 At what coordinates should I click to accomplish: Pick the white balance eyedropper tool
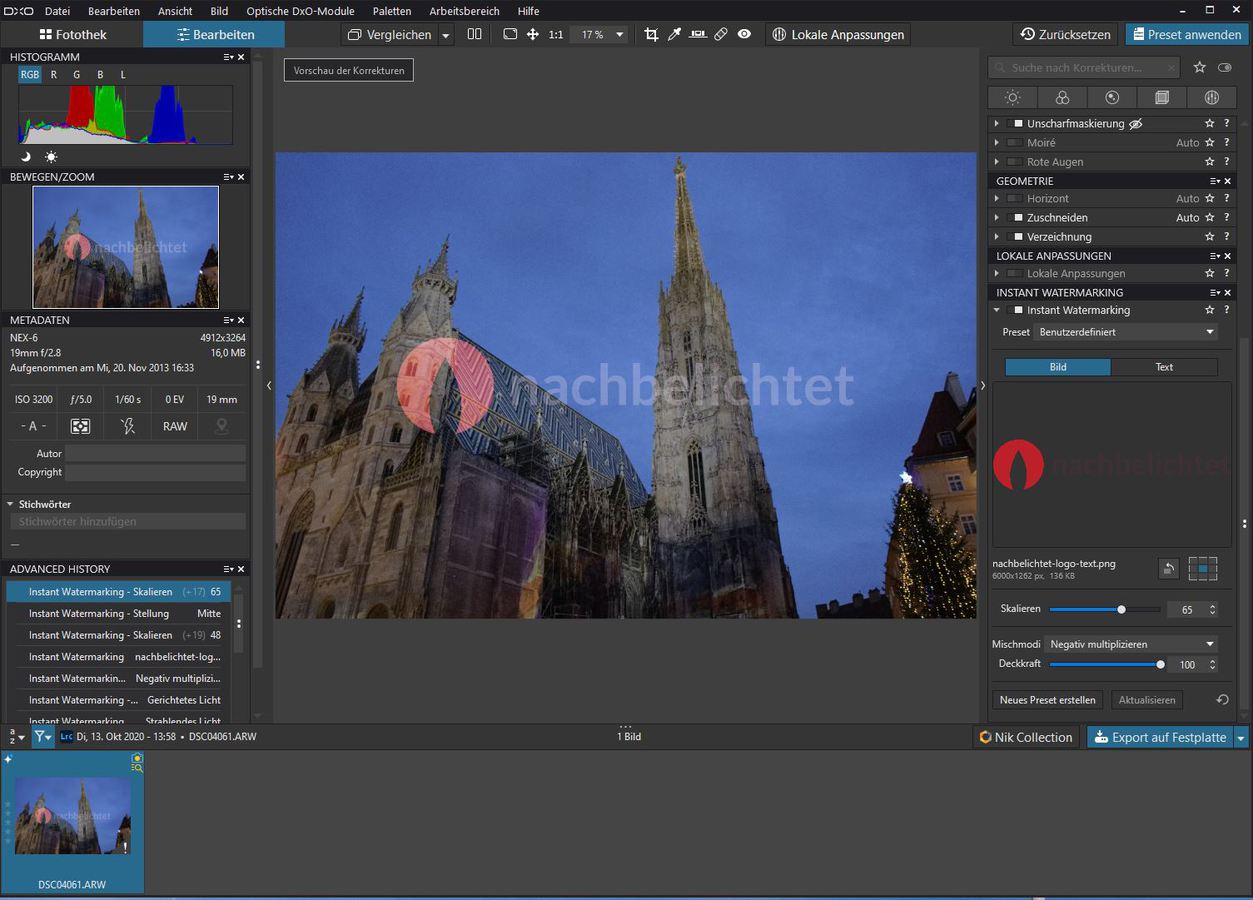tap(674, 34)
